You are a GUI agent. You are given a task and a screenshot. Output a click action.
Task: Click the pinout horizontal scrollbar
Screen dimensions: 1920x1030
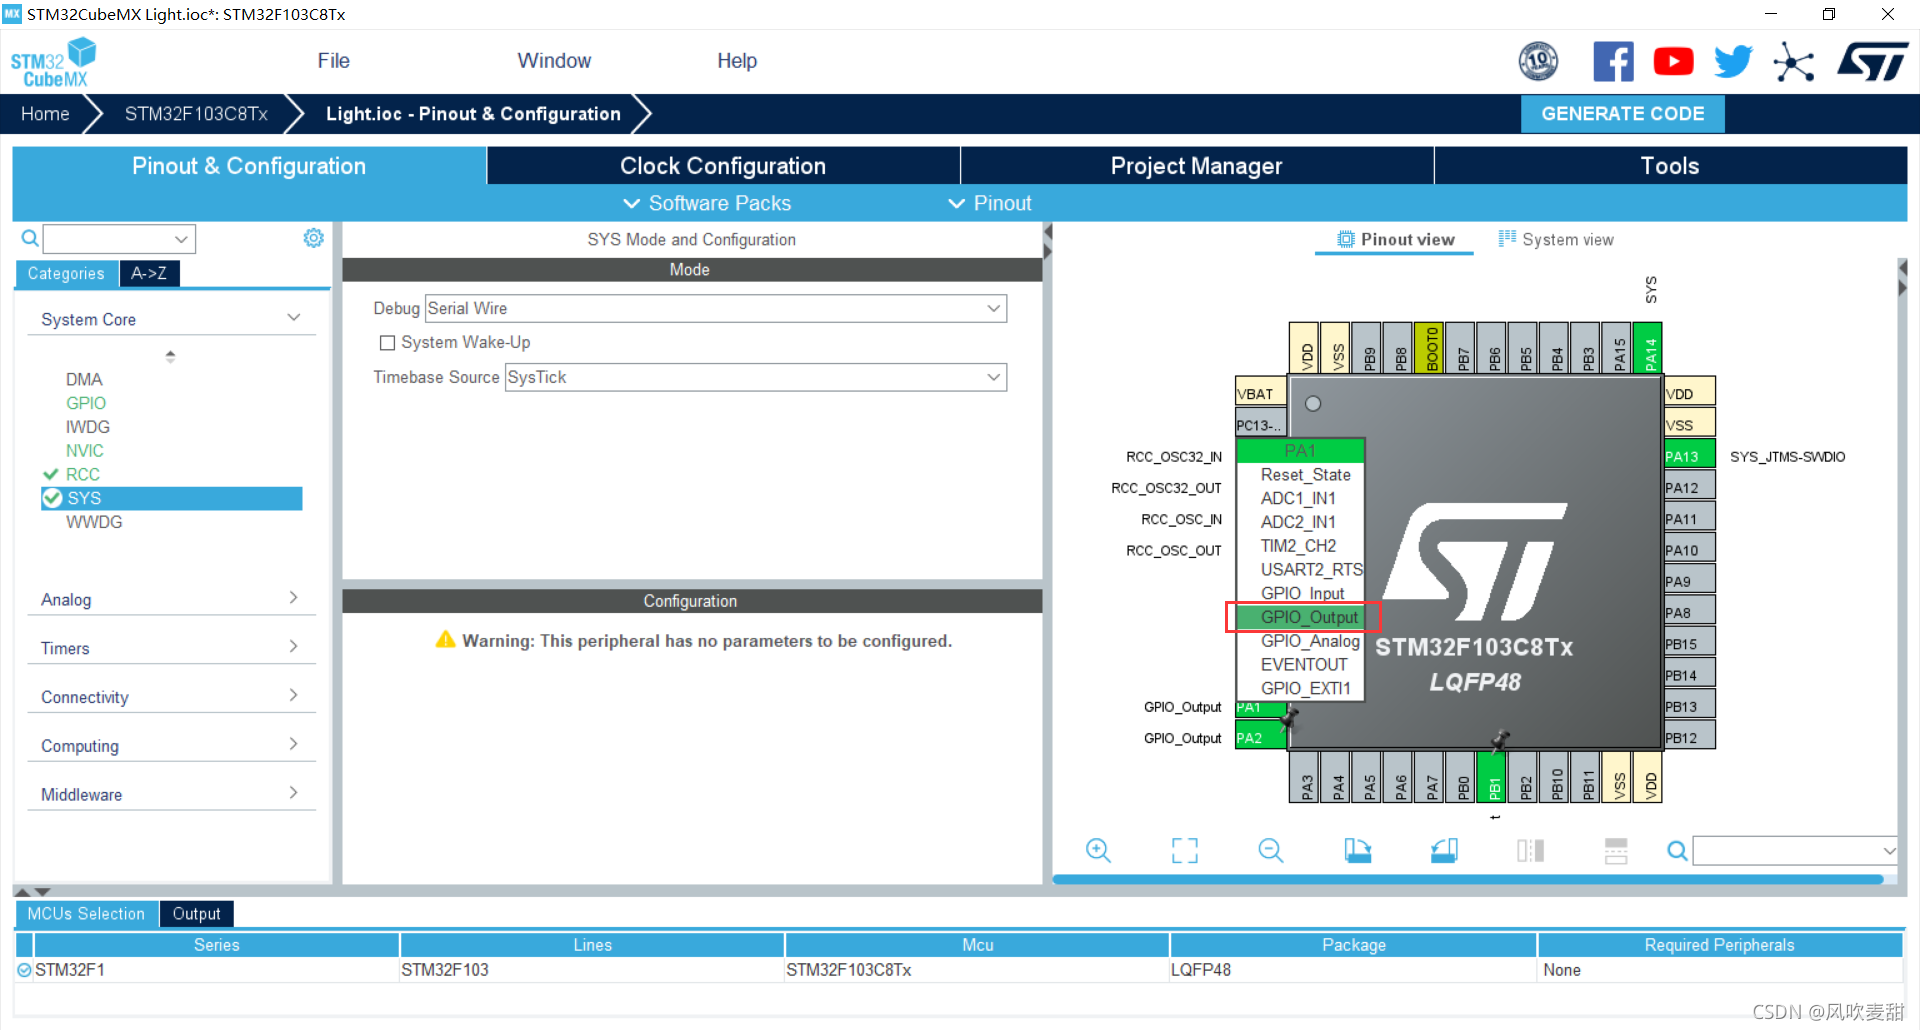tap(1468, 880)
